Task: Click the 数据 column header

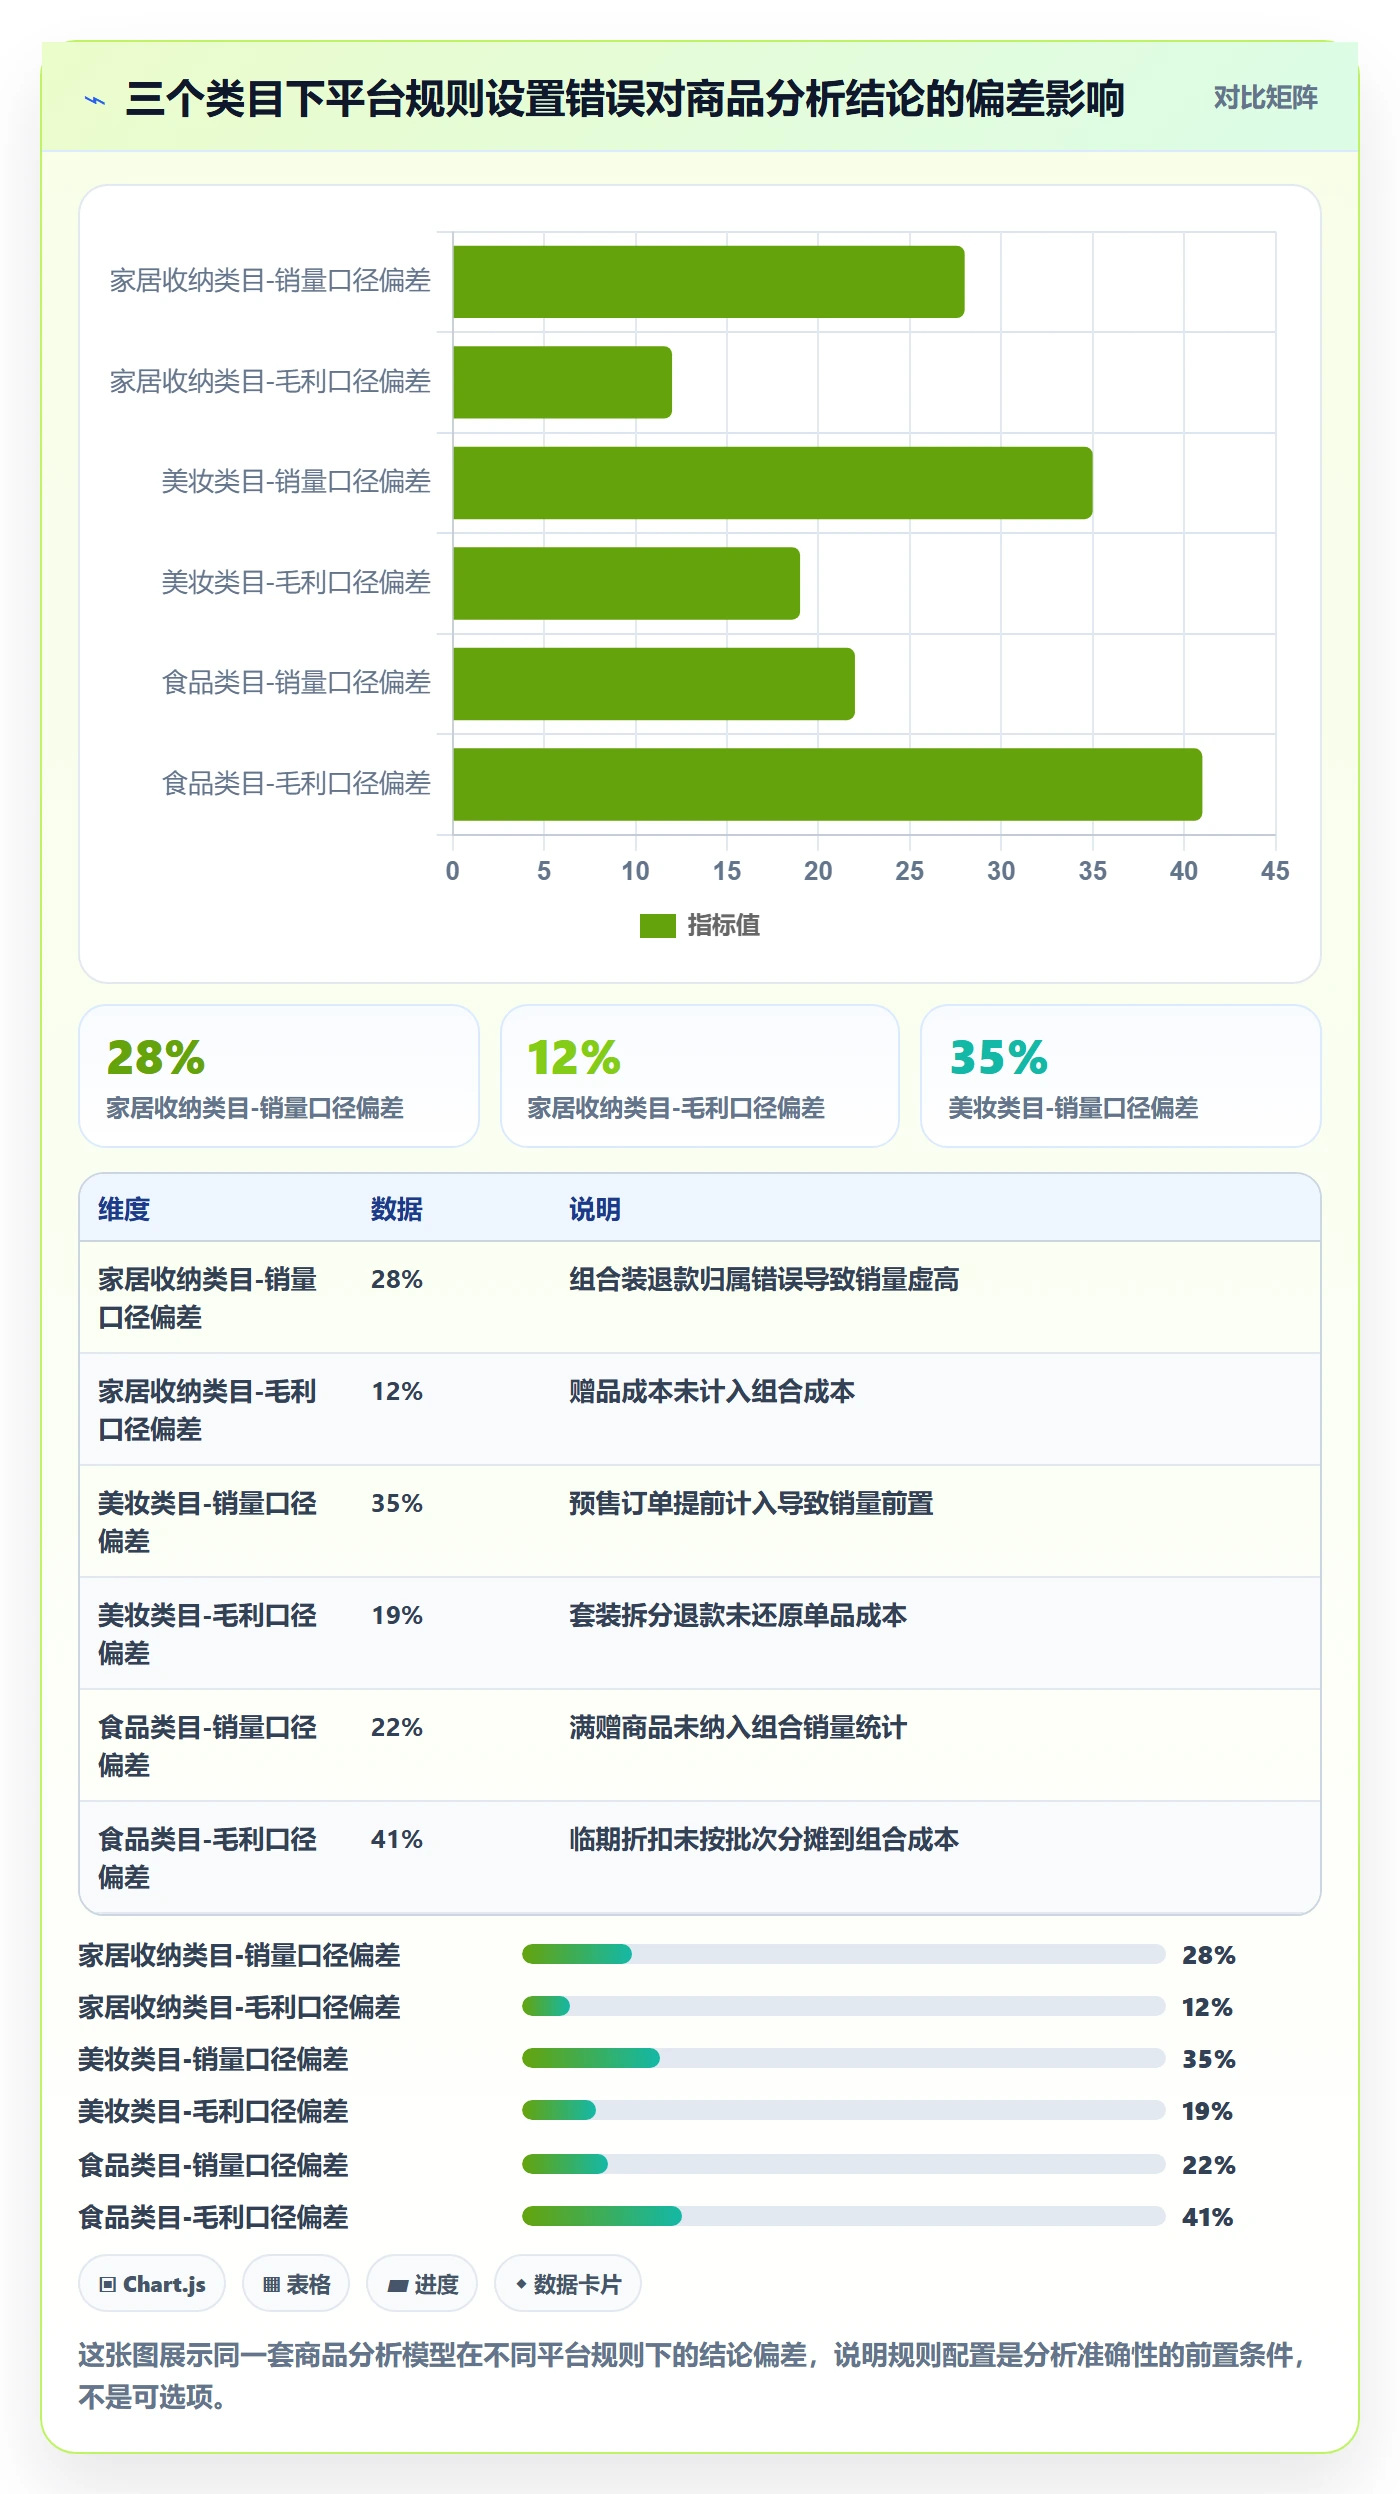Action: [x=397, y=1209]
